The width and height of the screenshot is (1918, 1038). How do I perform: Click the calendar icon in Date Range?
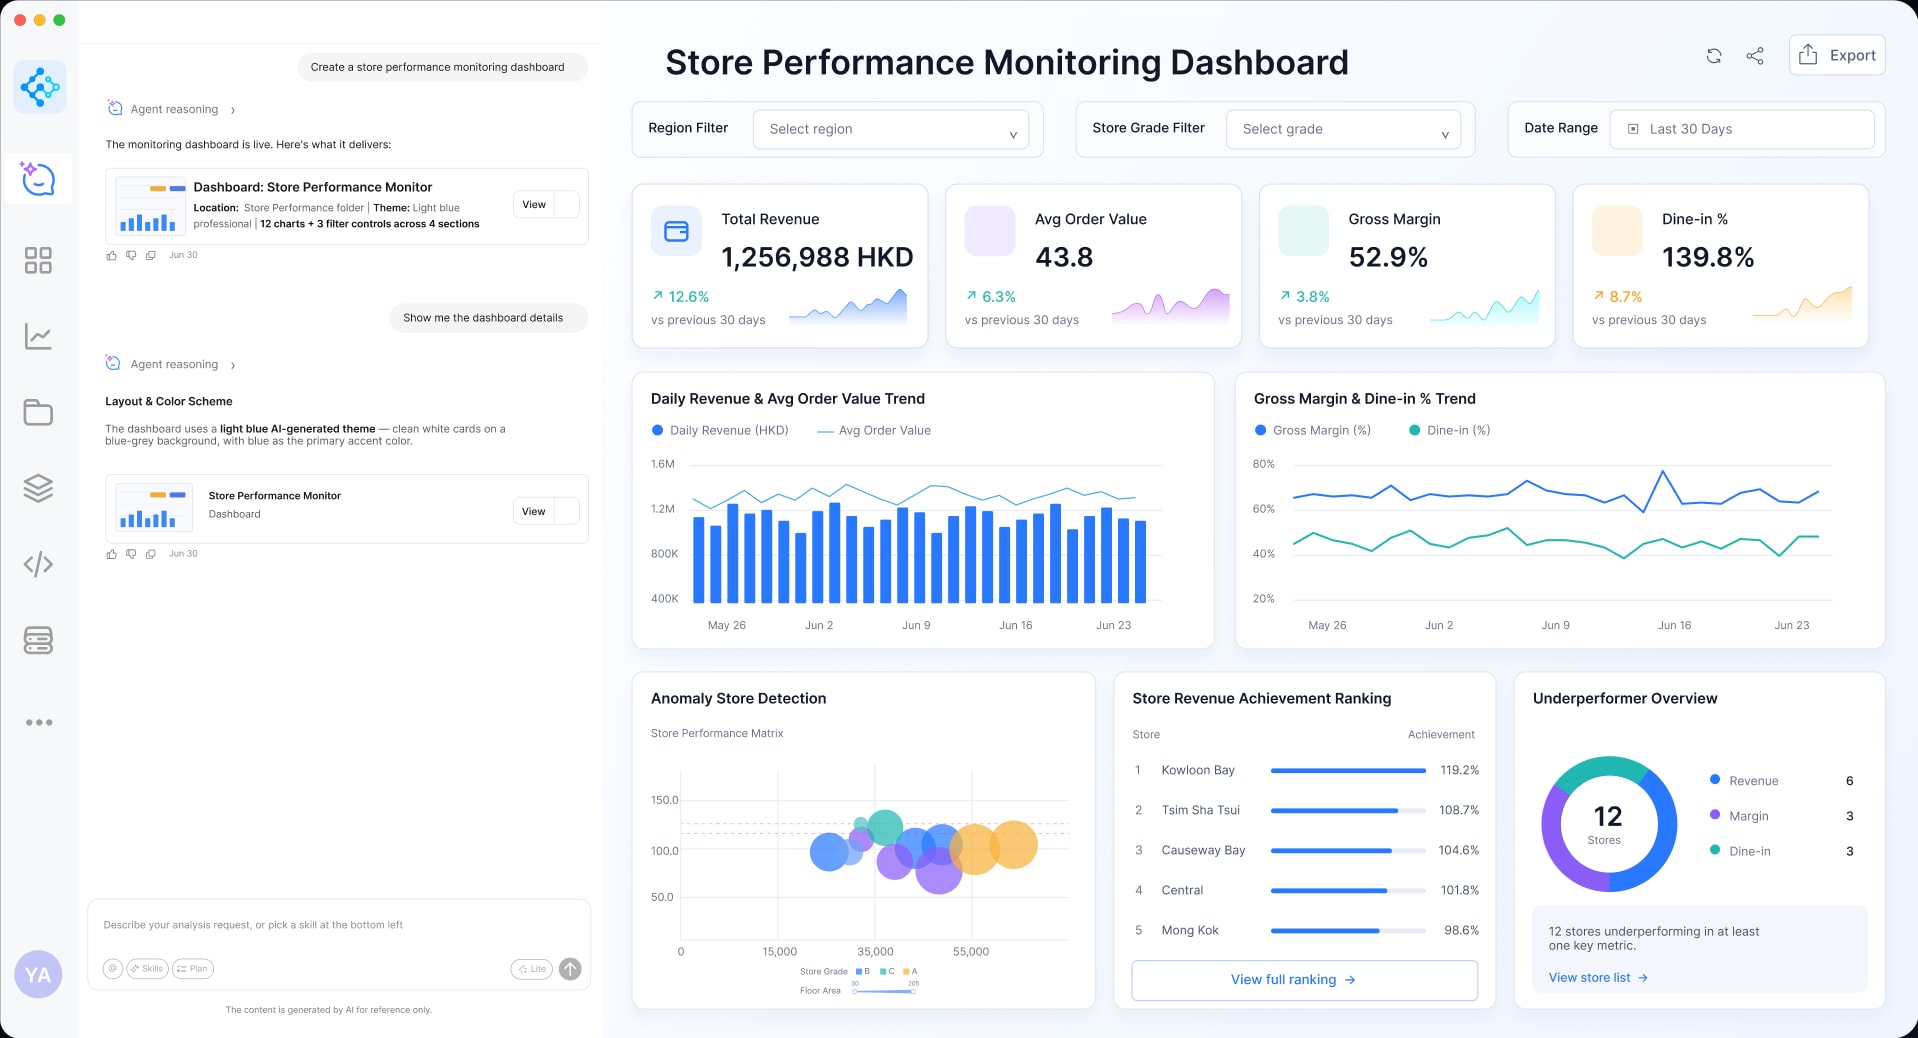coord(1633,129)
